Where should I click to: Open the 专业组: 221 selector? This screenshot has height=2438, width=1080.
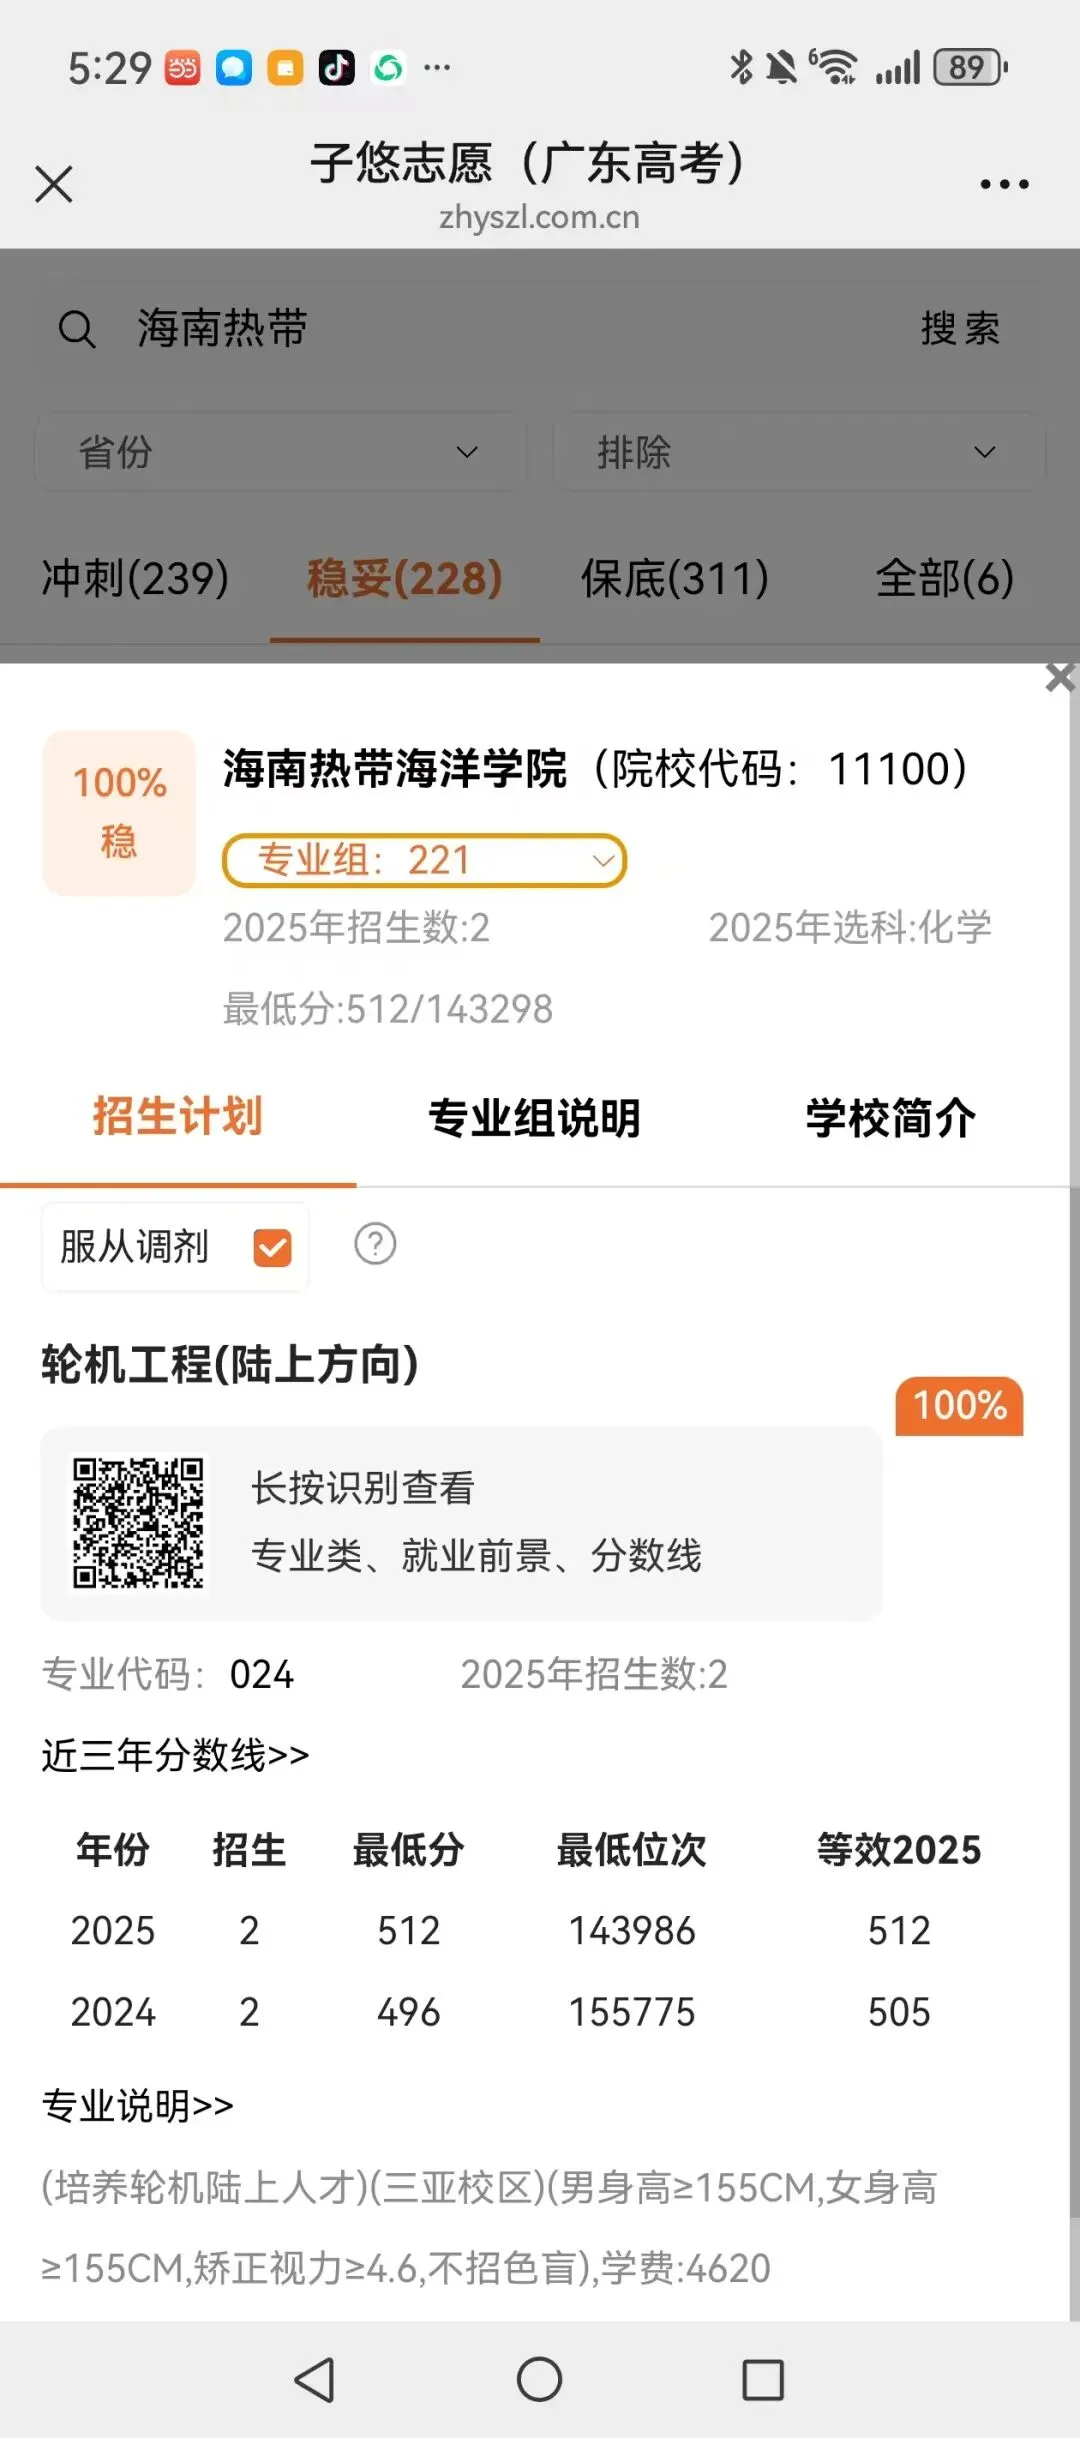pos(424,860)
